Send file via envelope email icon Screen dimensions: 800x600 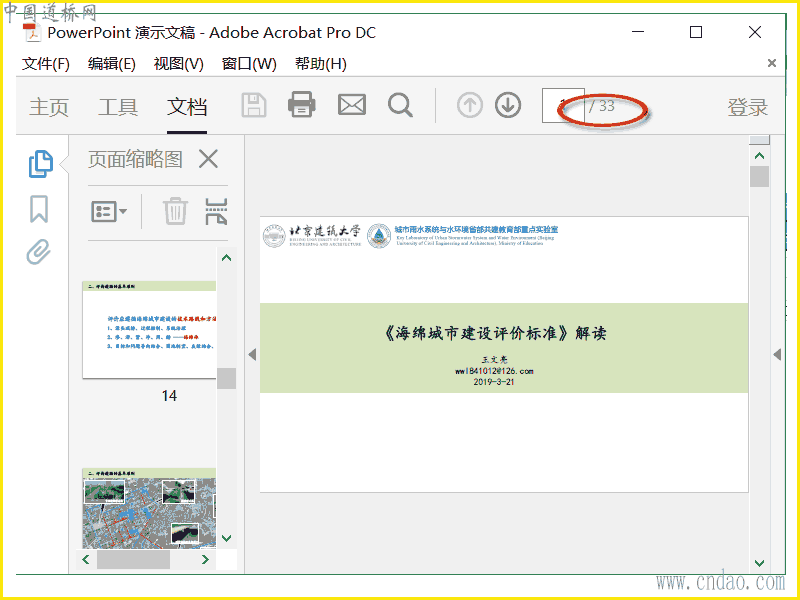click(x=352, y=105)
